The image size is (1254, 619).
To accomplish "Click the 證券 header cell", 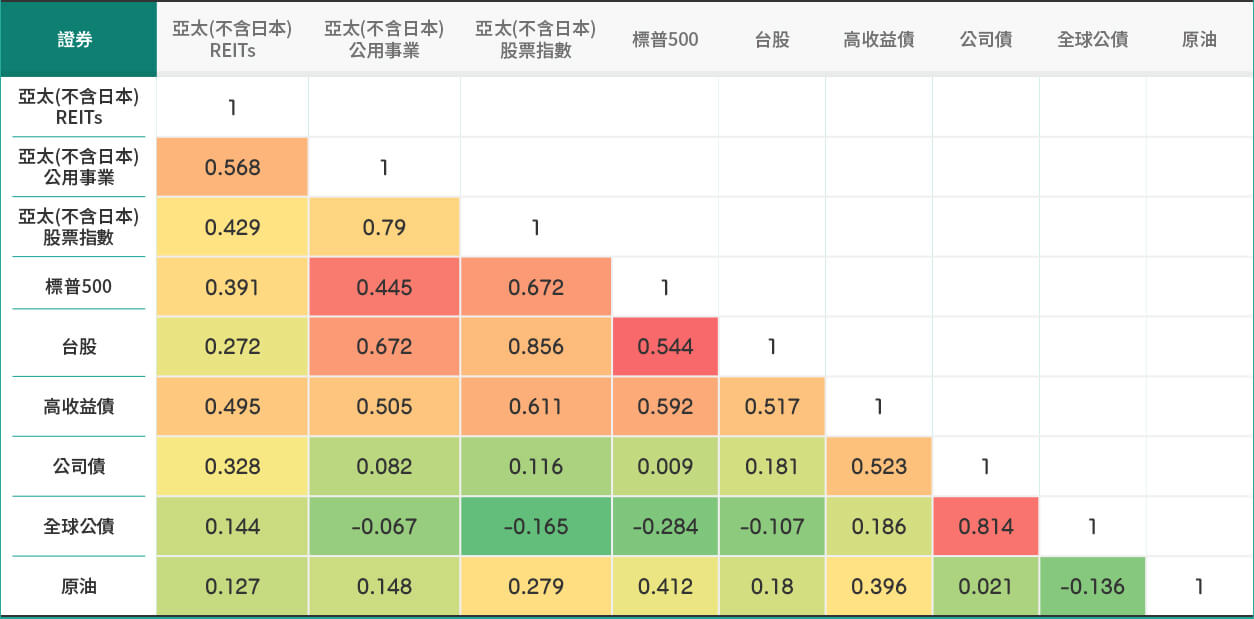I will (78, 40).
